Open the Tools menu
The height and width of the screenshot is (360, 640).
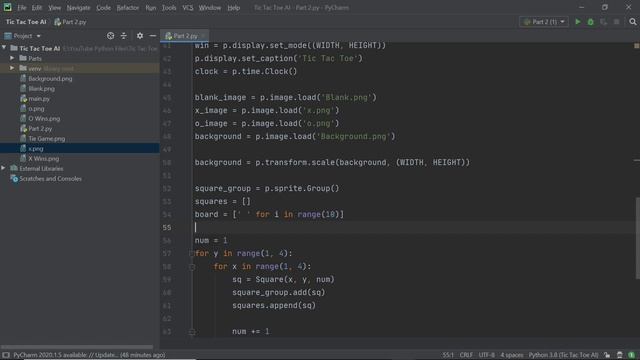169,8
